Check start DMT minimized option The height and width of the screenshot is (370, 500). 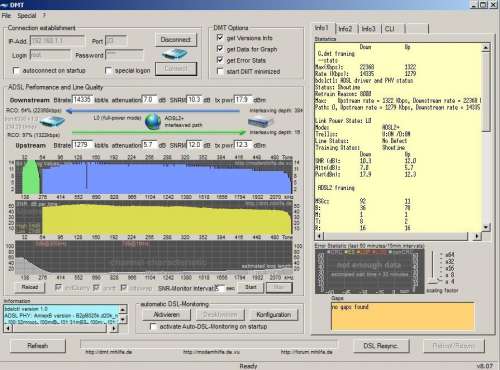point(220,71)
